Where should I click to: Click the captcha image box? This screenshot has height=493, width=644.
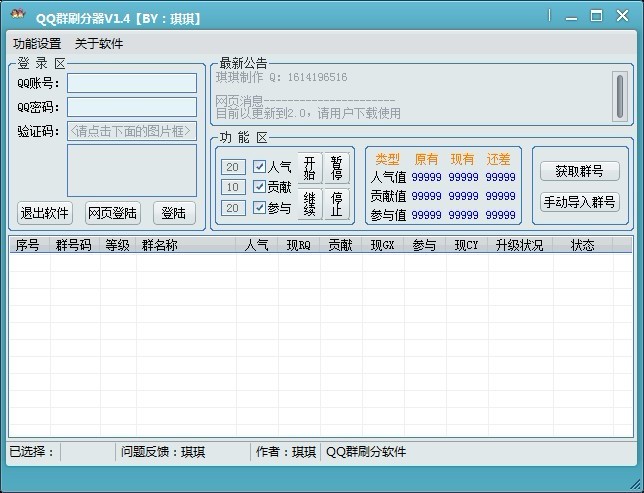[x=132, y=170]
